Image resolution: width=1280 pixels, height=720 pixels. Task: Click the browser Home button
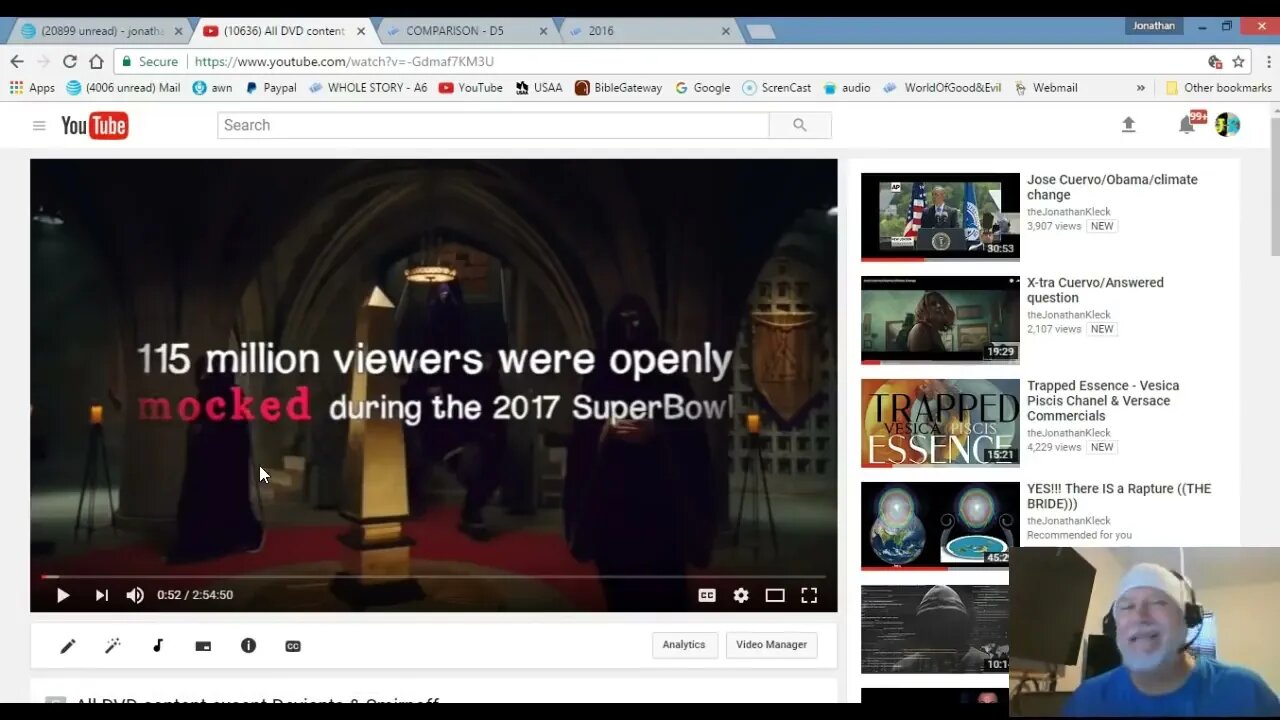pos(96,61)
